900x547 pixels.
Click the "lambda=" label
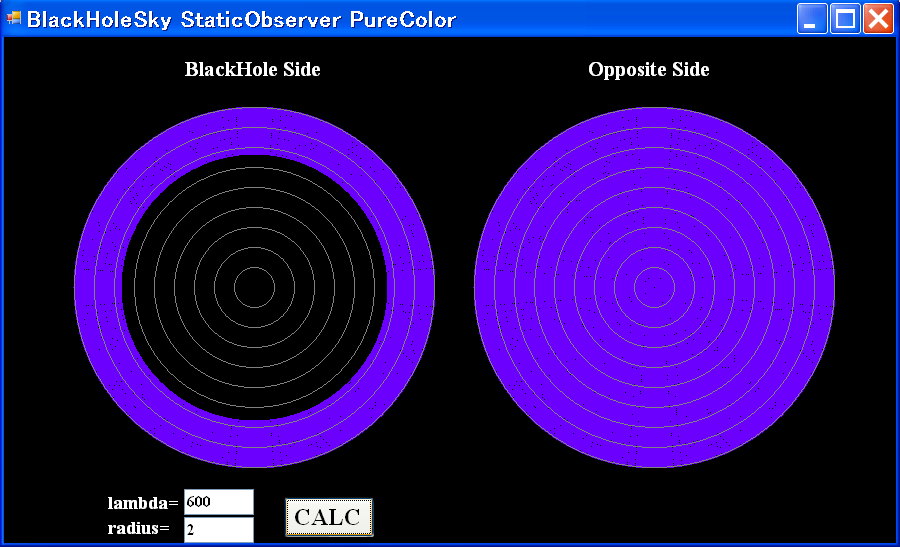point(143,503)
